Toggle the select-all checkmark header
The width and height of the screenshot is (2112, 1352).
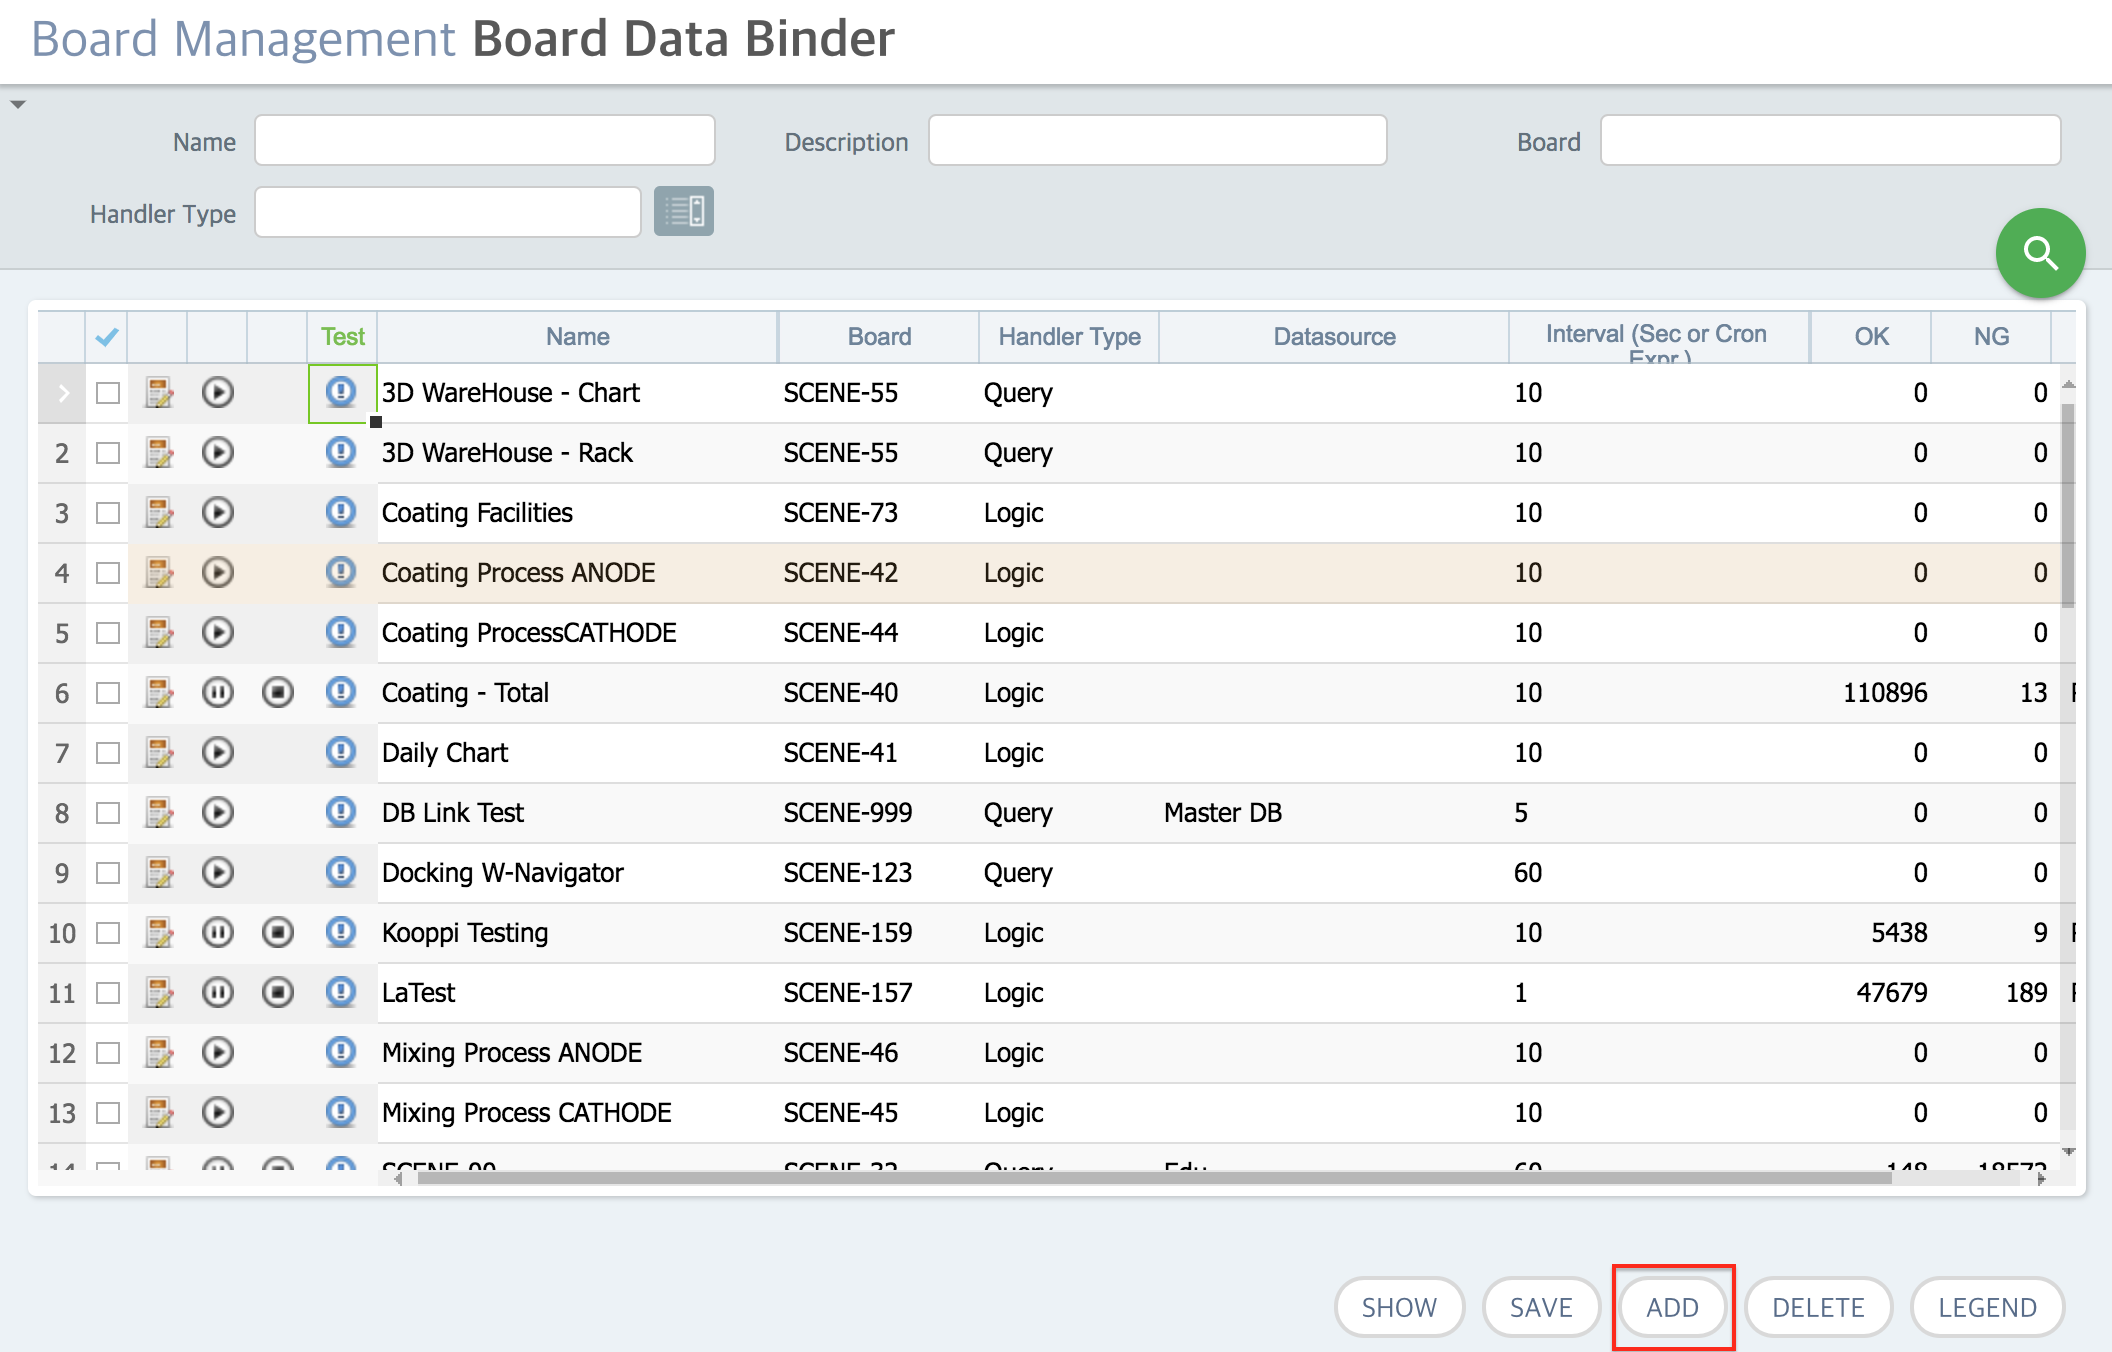[107, 337]
